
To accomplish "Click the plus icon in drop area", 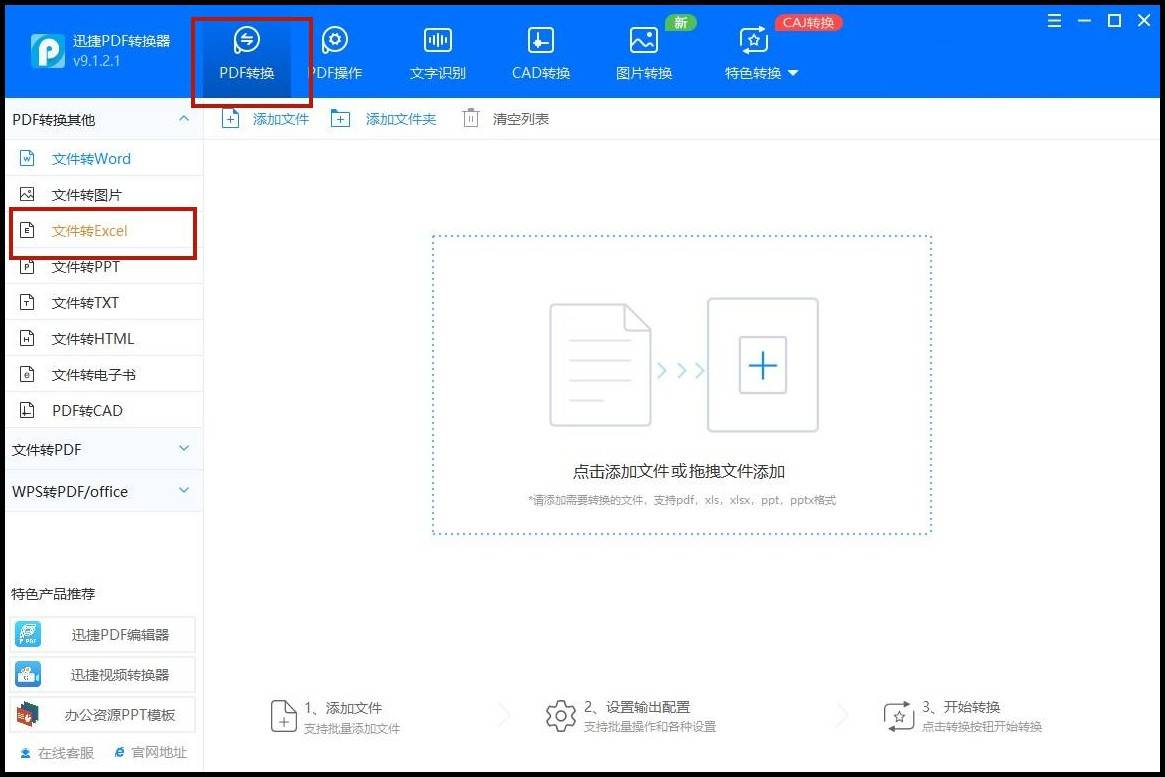I will point(762,365).
